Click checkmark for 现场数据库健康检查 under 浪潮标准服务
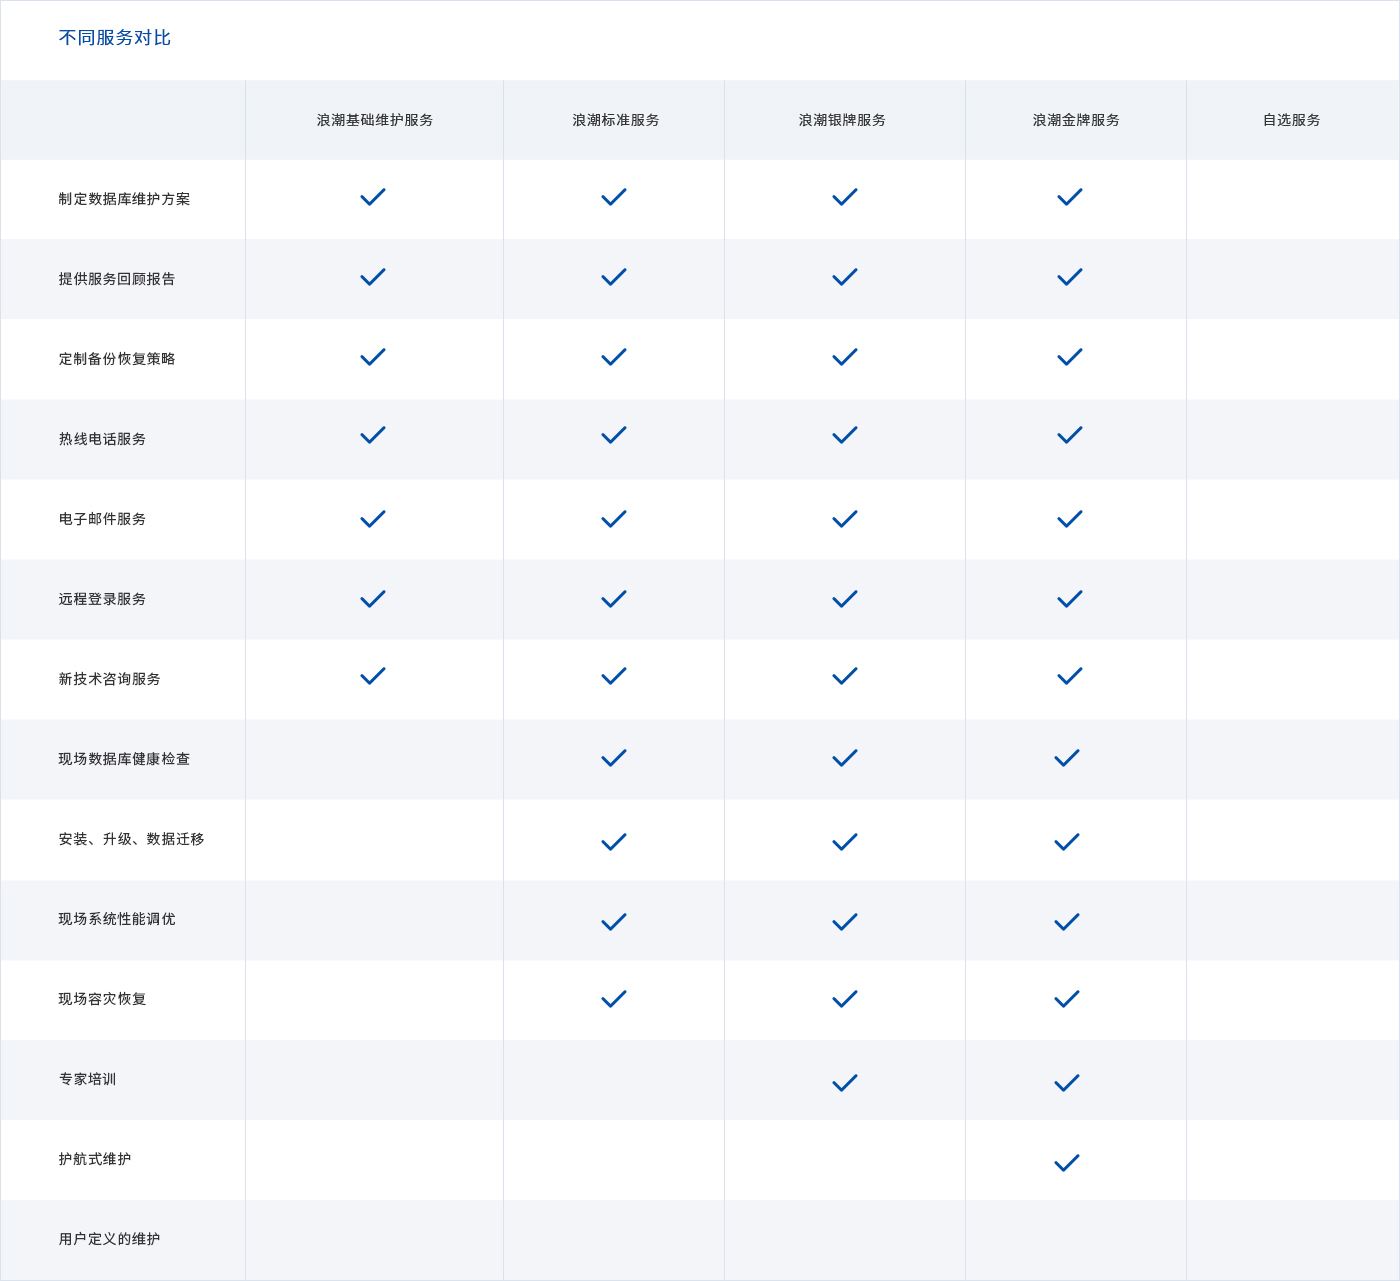Viewport: 1400px width, 1281px height. click(614, 758)
